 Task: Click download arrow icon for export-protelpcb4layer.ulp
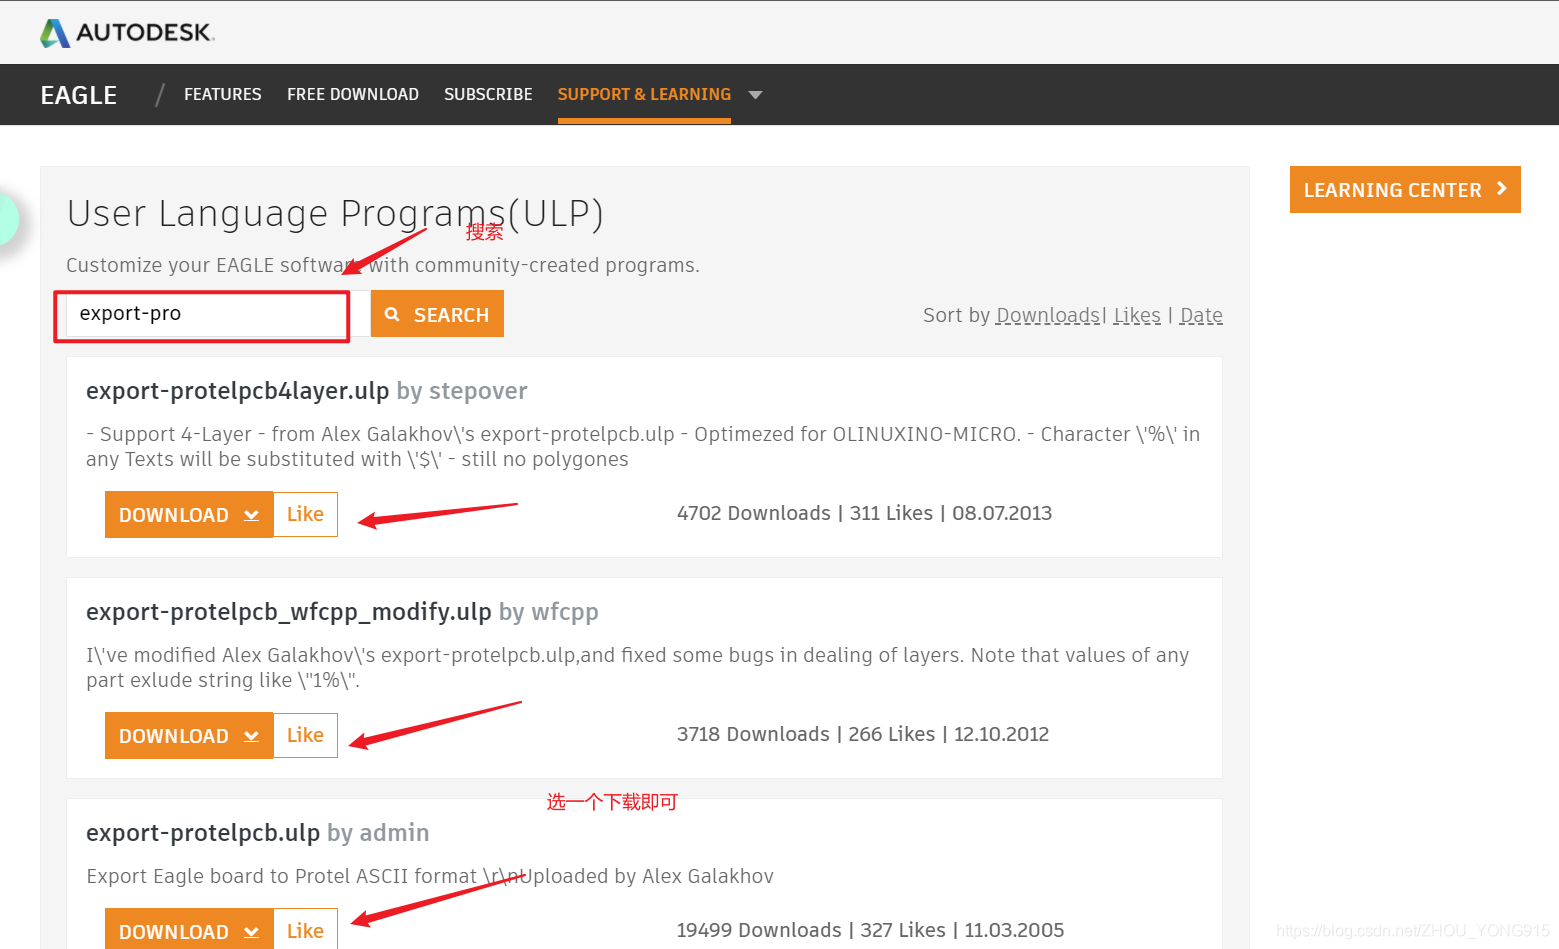[x=251, y=515]
